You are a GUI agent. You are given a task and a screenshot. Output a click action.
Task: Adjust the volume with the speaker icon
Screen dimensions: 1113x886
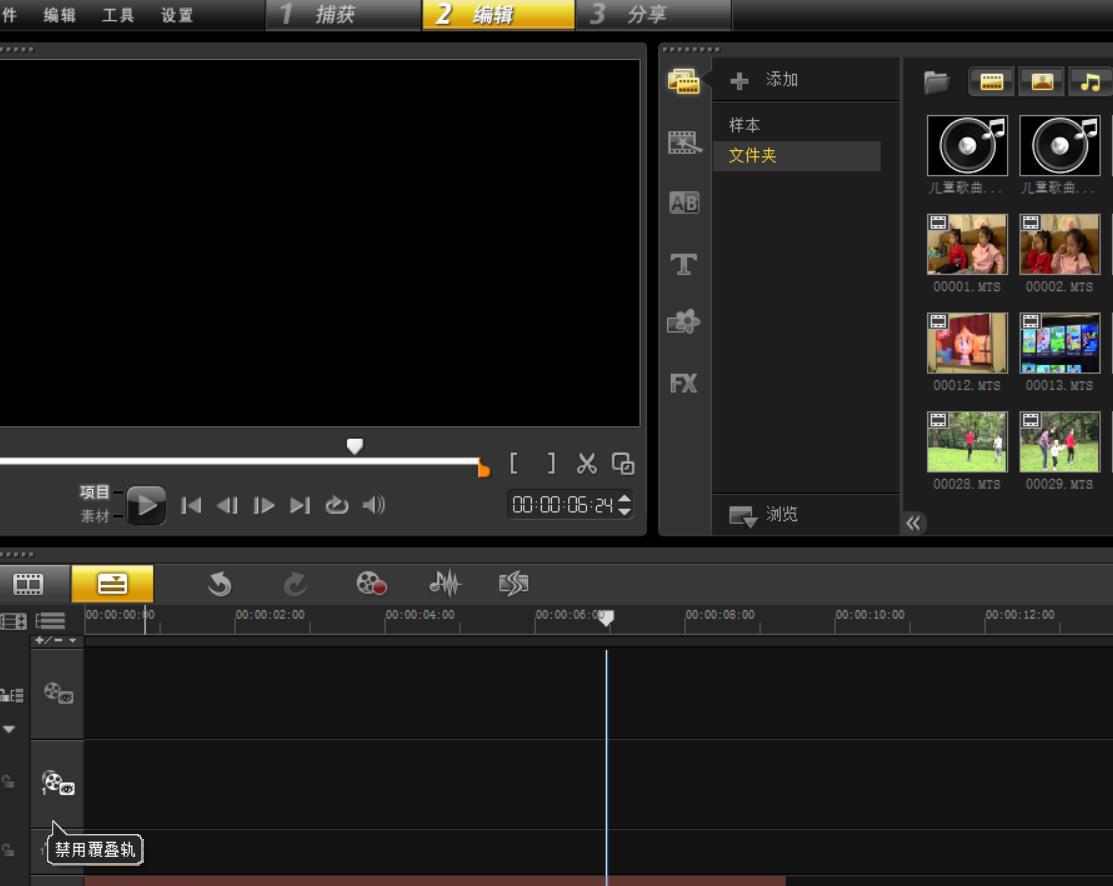click(x=374, y=505)
